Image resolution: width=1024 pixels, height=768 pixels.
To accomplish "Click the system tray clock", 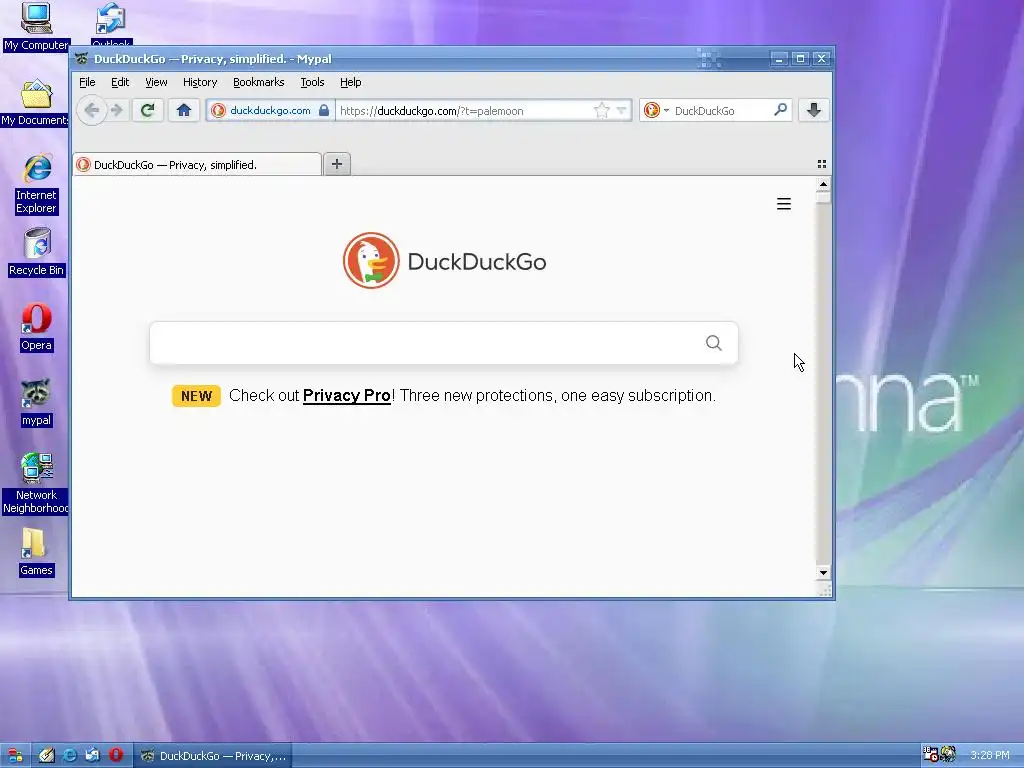I will (x=989, y=756).
